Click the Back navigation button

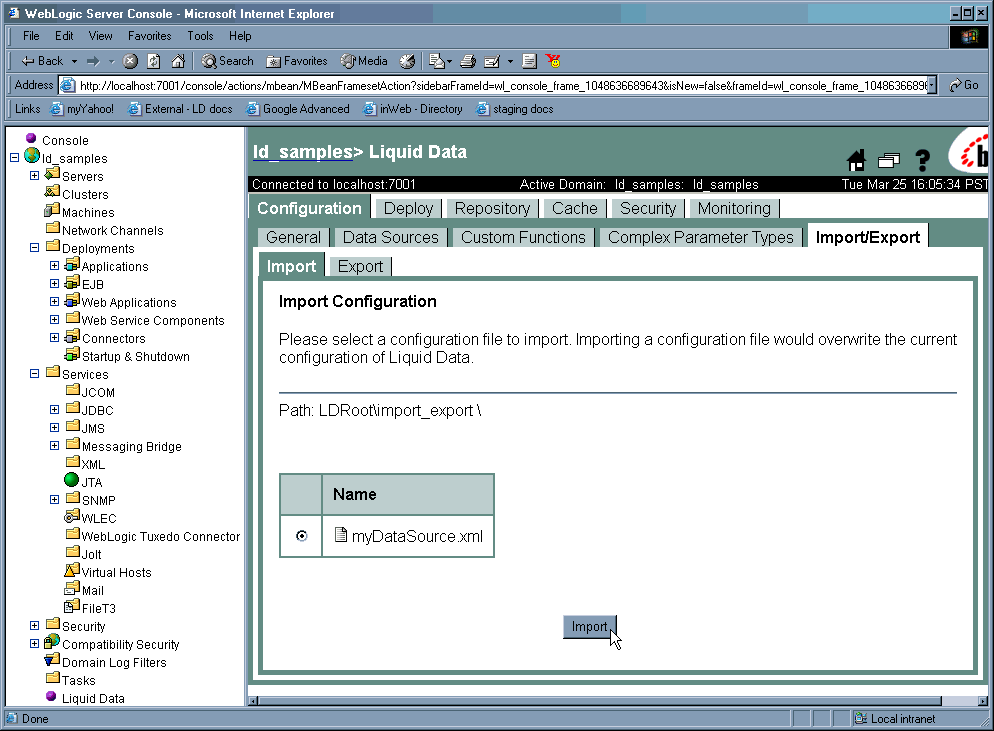pos(42,61)
